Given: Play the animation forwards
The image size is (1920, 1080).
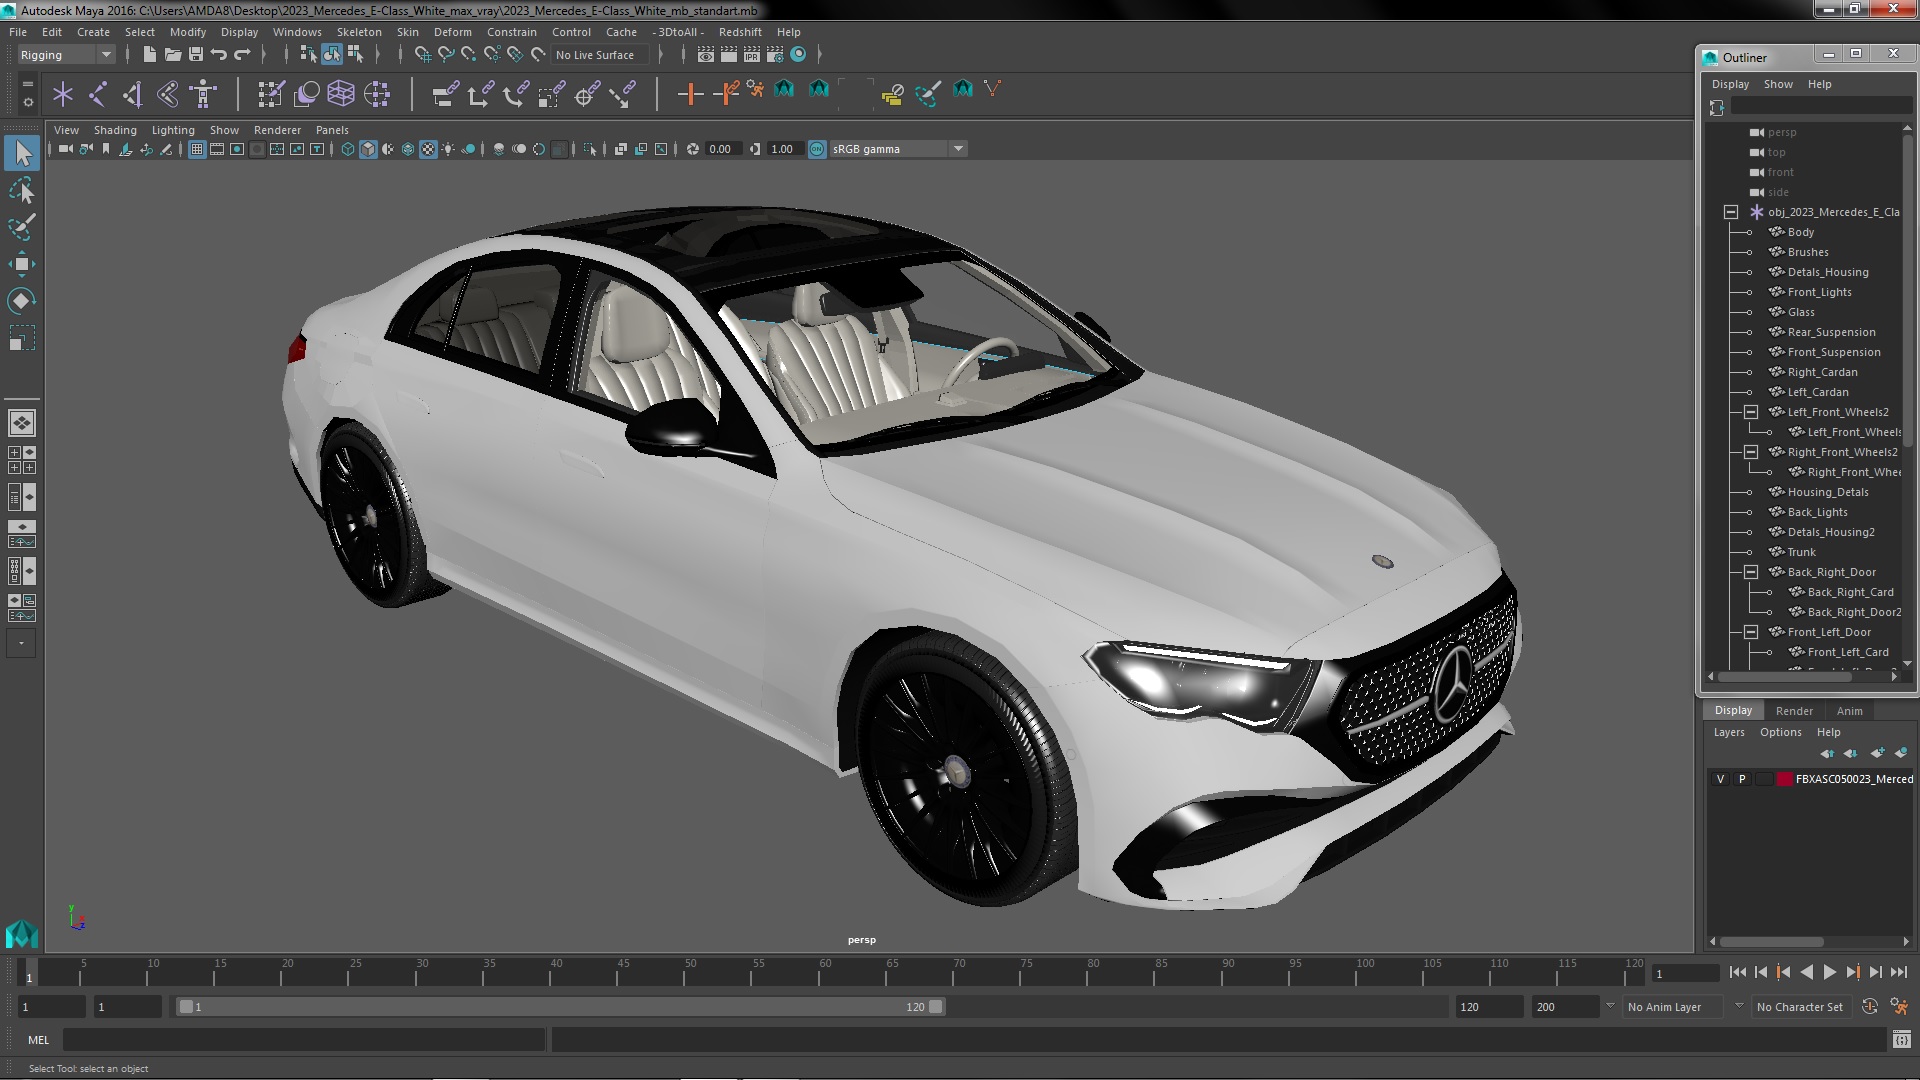Looking at the screenshot, I should [x=1830, y=972].
